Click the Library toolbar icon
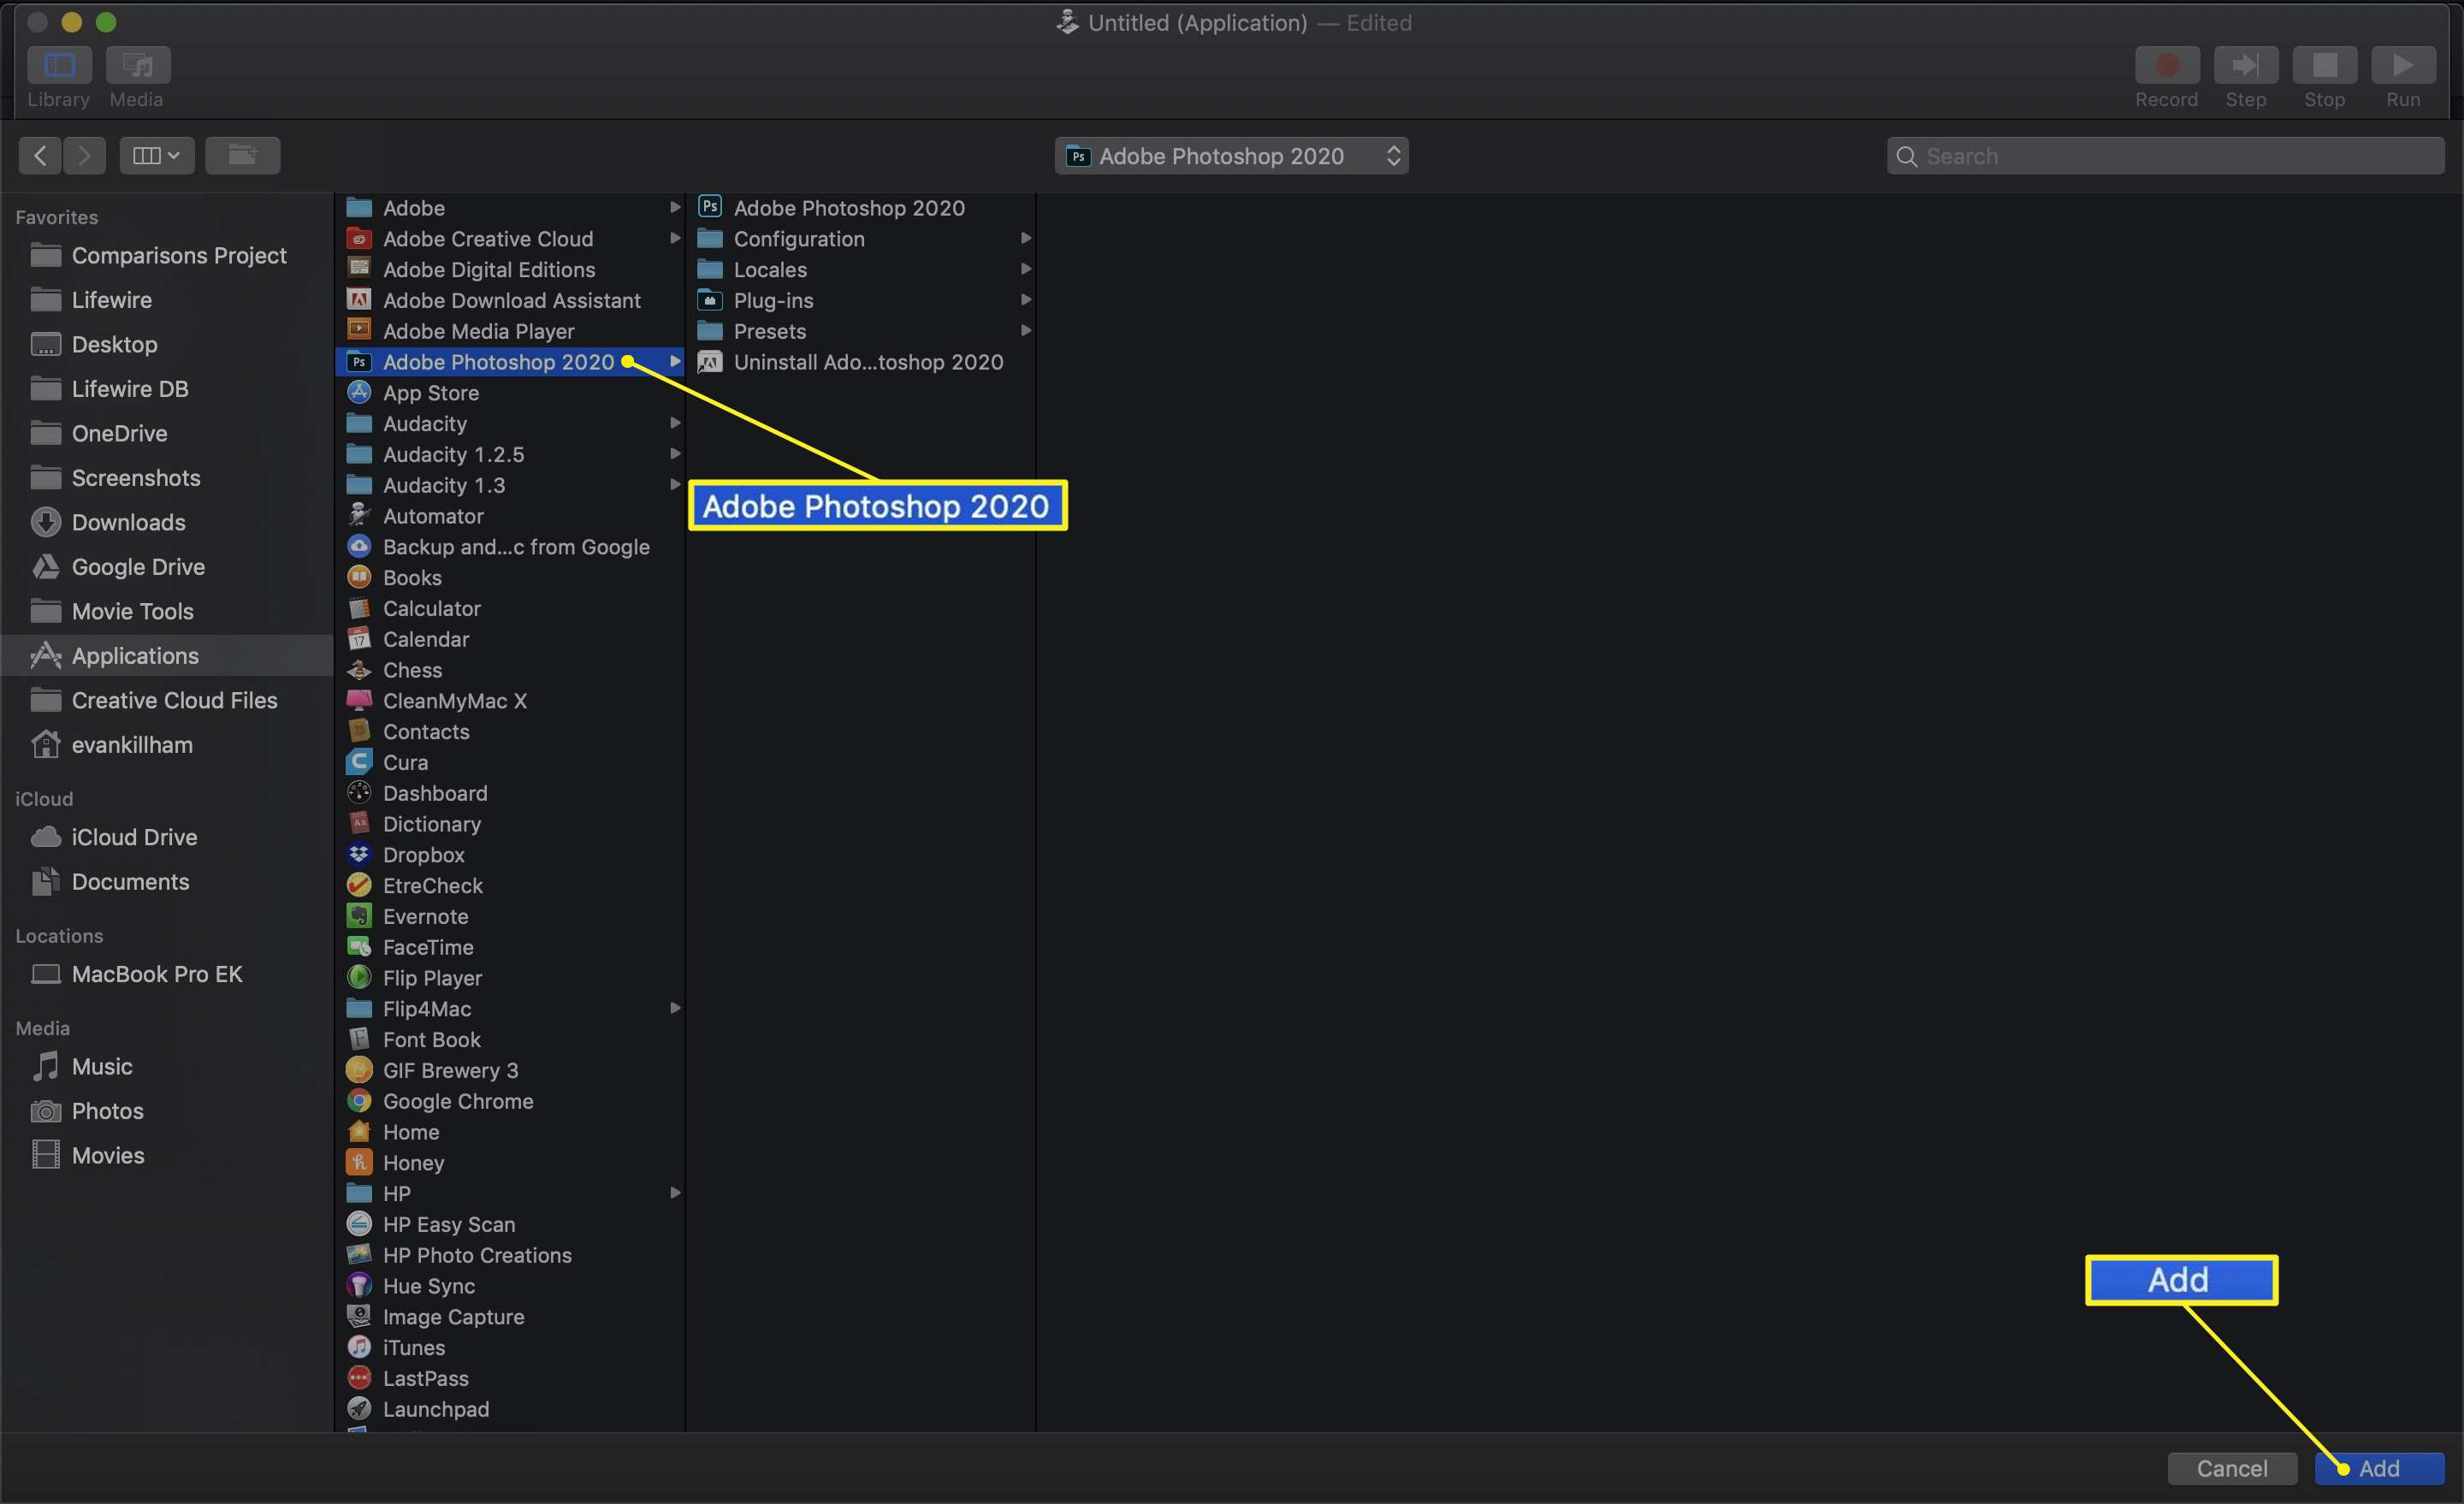Image resolution: width=2464 pixels, height=1504 pixels. pos(59,65)
